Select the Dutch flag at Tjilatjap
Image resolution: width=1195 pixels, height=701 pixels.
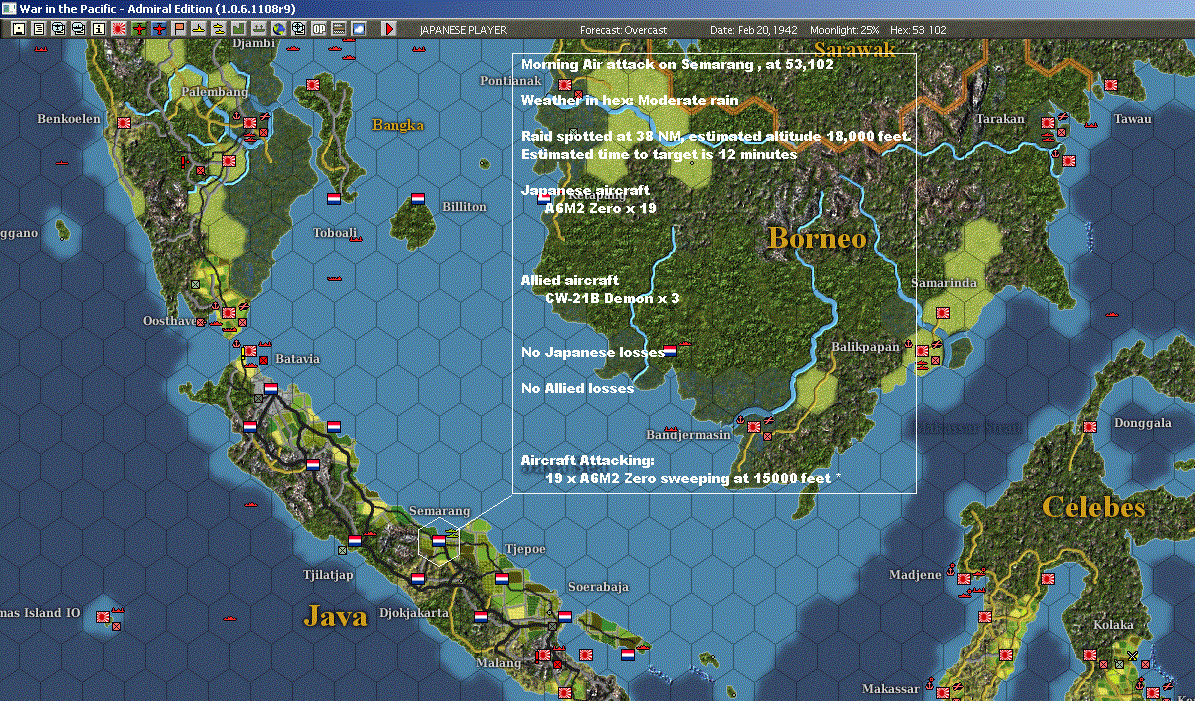click(354, 541)
